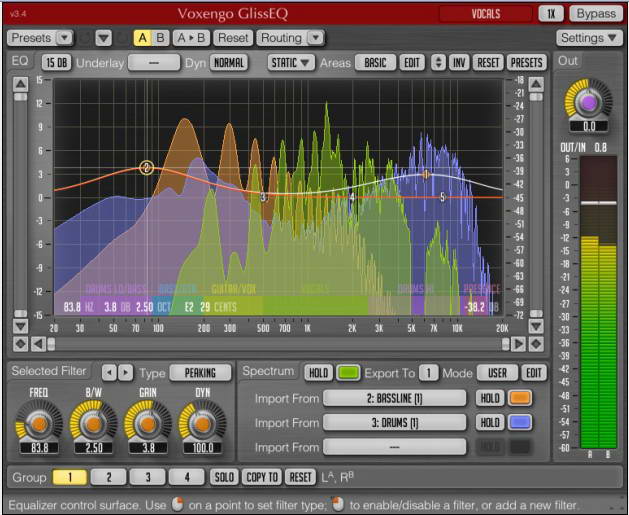Expand the Settings menu
Viewport: 629px width, 515px height.
589,38
